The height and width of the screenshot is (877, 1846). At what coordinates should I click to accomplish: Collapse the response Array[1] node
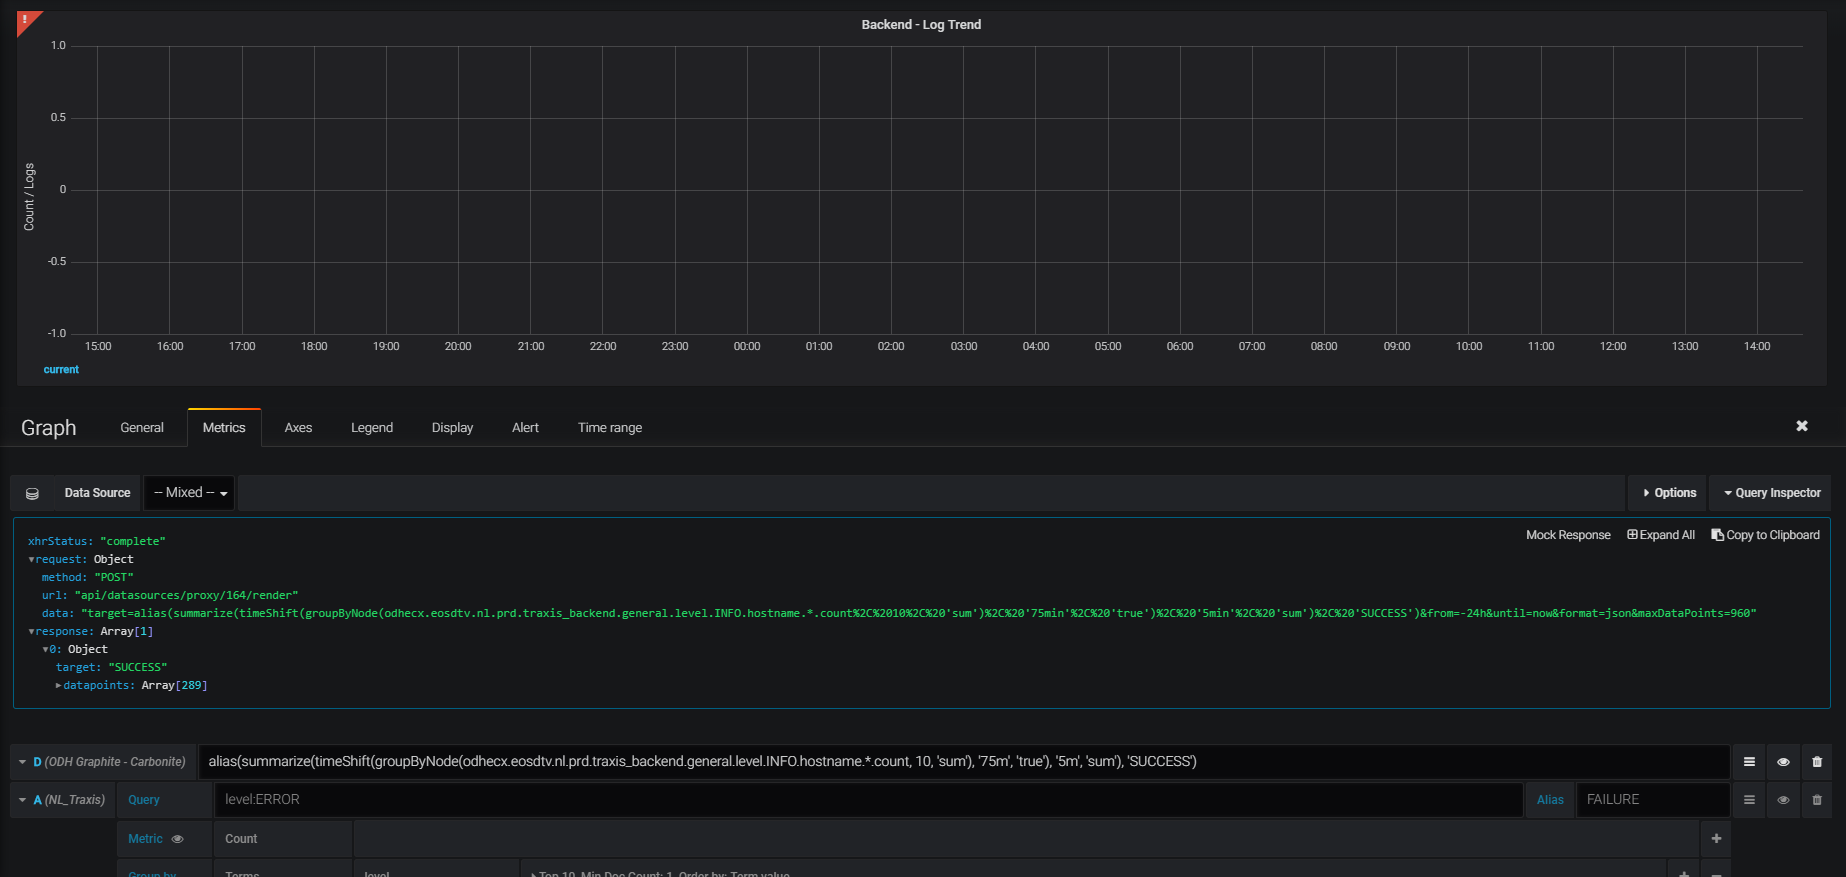pos(31,631)
